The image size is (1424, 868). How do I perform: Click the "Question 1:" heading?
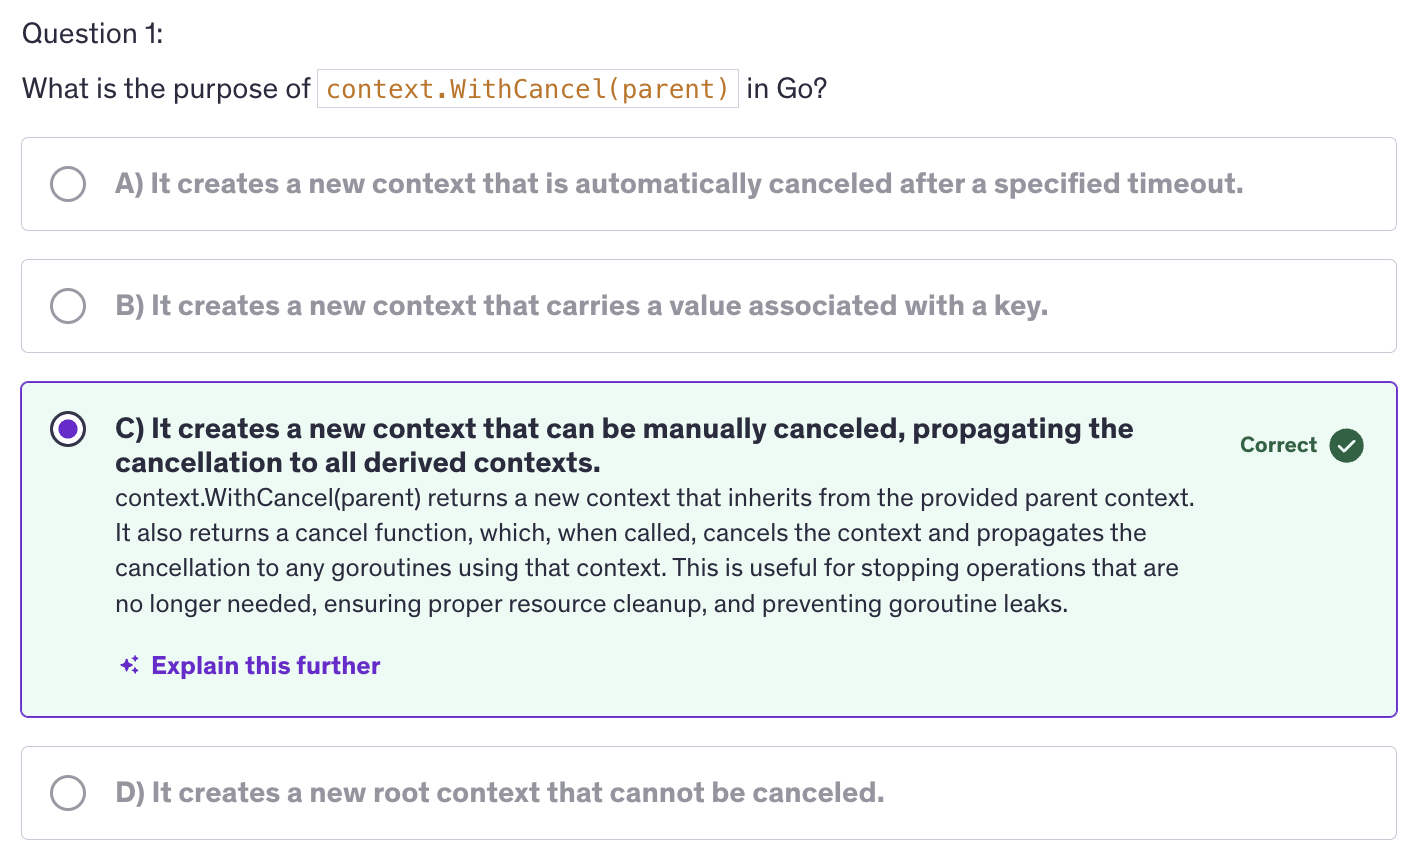click(92, 34)
